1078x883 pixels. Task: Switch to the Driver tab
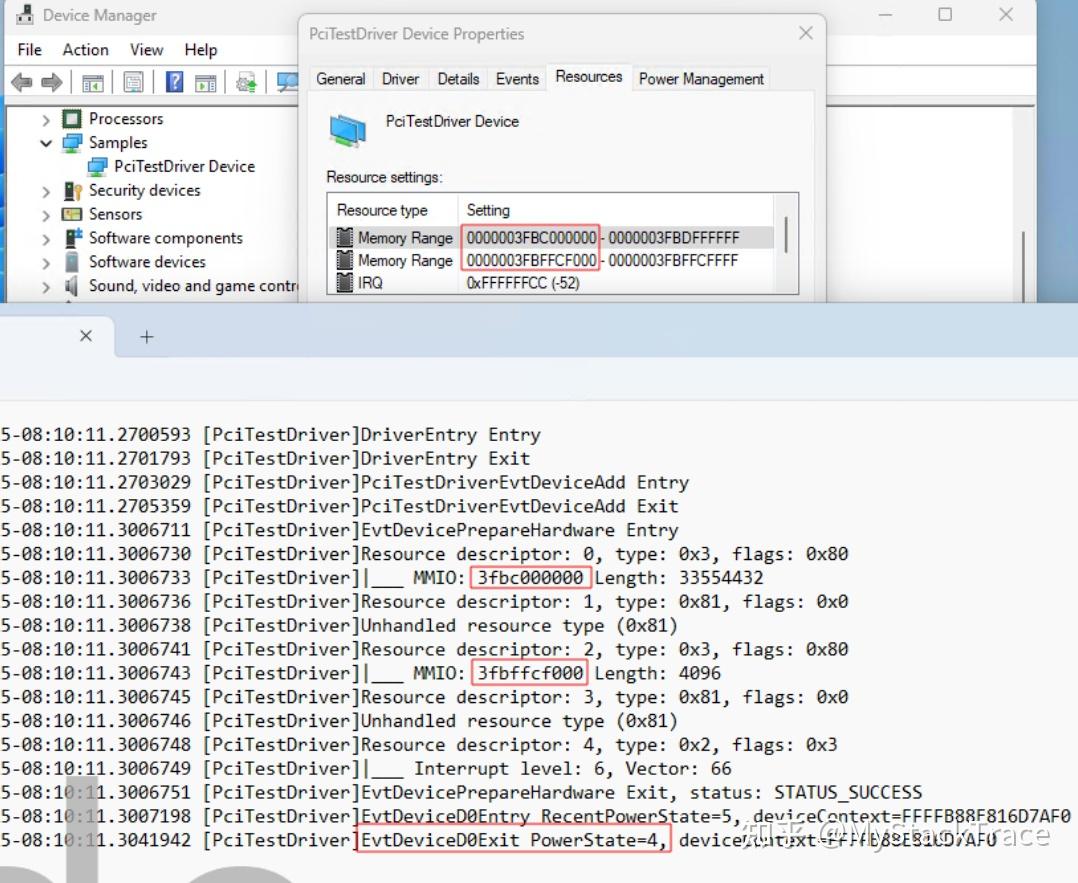tap(400, 78)
